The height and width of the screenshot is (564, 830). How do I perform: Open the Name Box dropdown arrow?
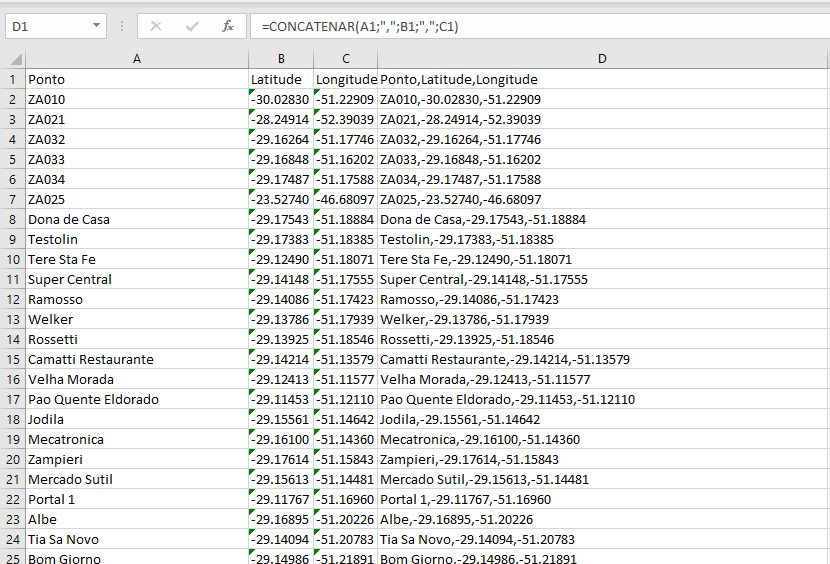click(x=96, y=26)
